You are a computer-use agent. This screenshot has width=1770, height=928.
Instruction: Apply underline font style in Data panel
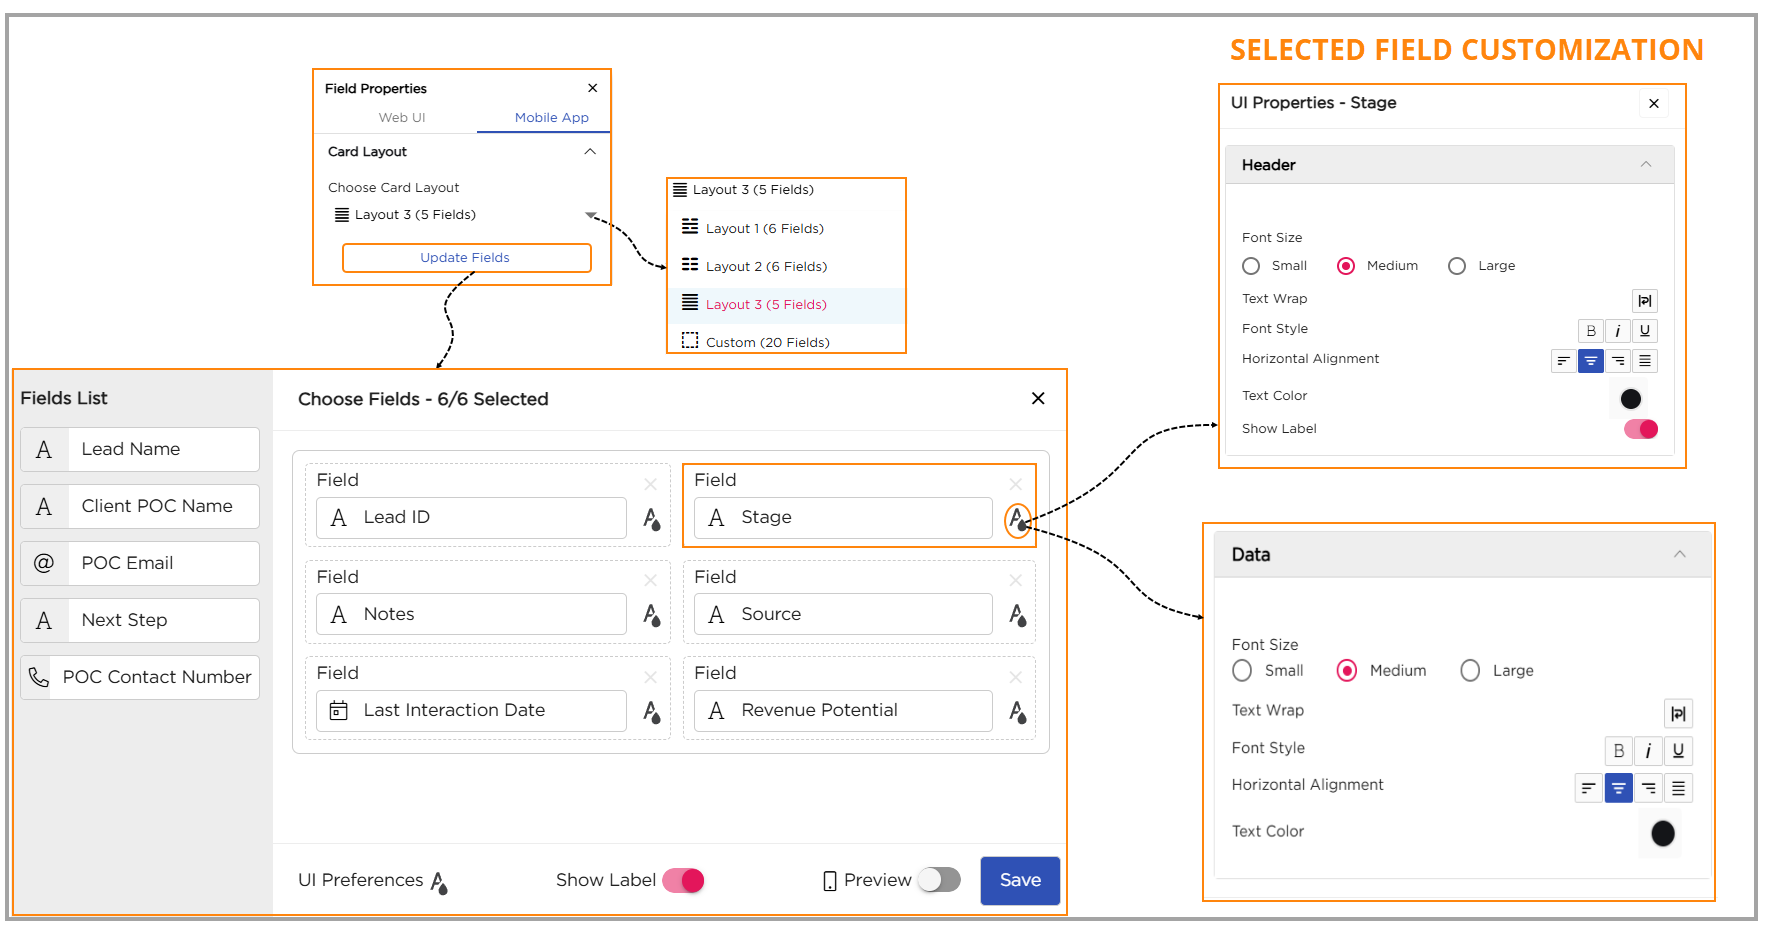click(1678, 751)
